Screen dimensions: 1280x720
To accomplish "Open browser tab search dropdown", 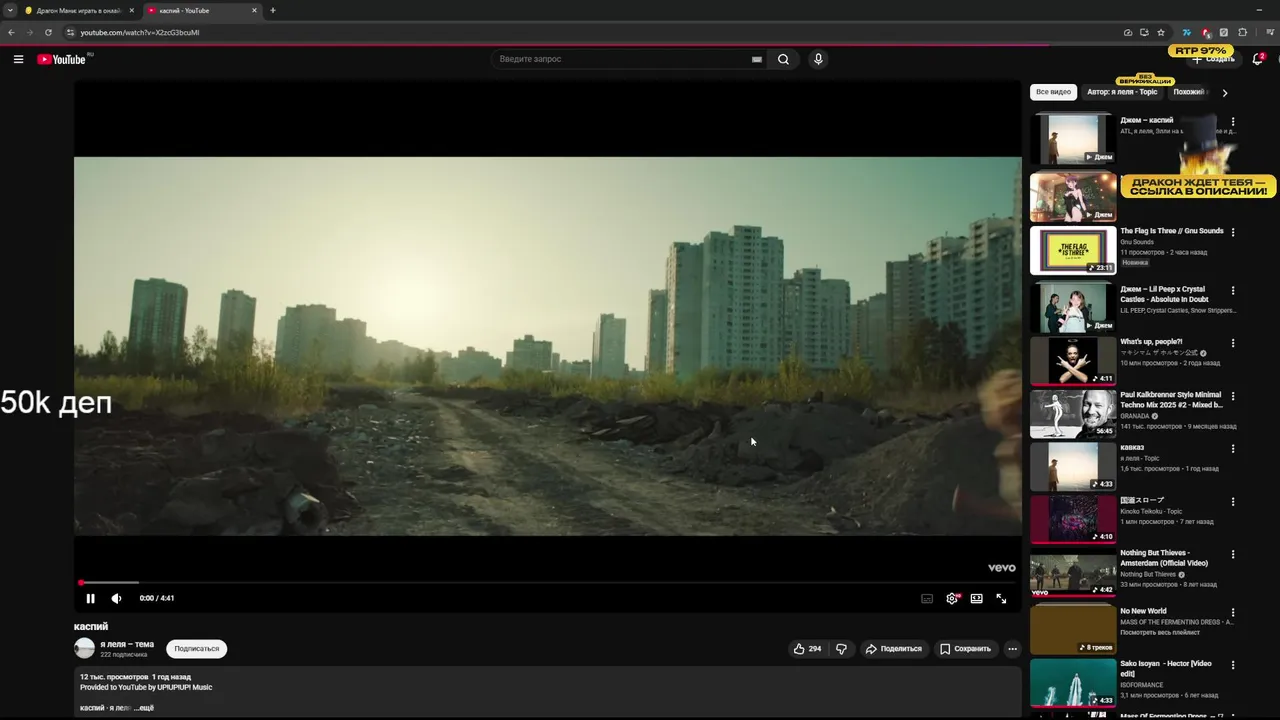I will 9,10.
